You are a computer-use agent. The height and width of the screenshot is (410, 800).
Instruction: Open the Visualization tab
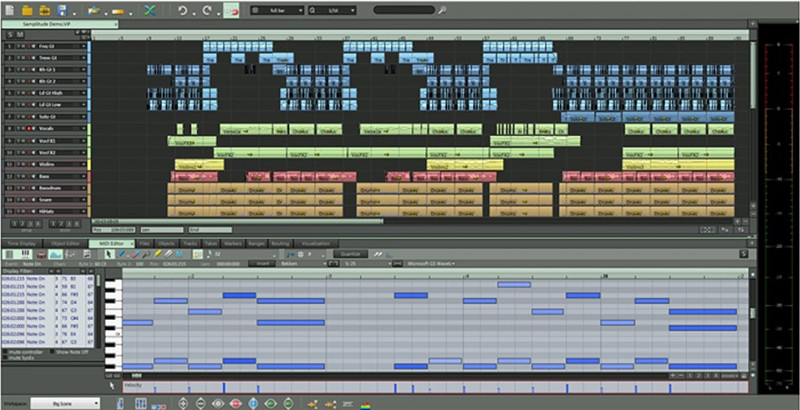click(x=316, y=244)
